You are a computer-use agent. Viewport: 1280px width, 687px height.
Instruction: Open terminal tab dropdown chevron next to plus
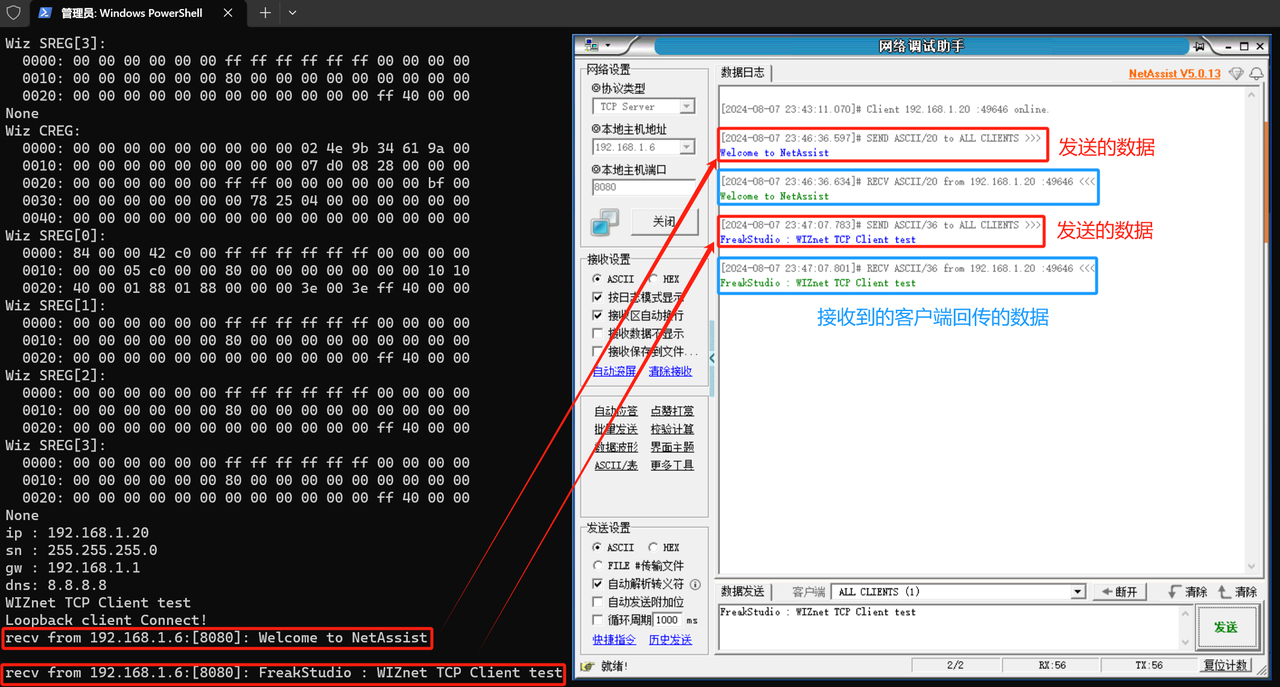click(292, 13)
